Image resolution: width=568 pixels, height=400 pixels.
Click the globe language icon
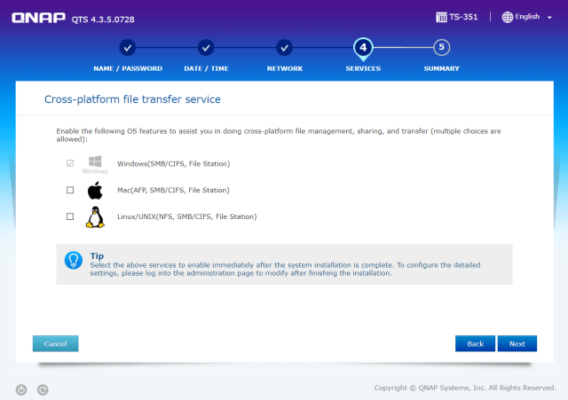tap(507, 17)
